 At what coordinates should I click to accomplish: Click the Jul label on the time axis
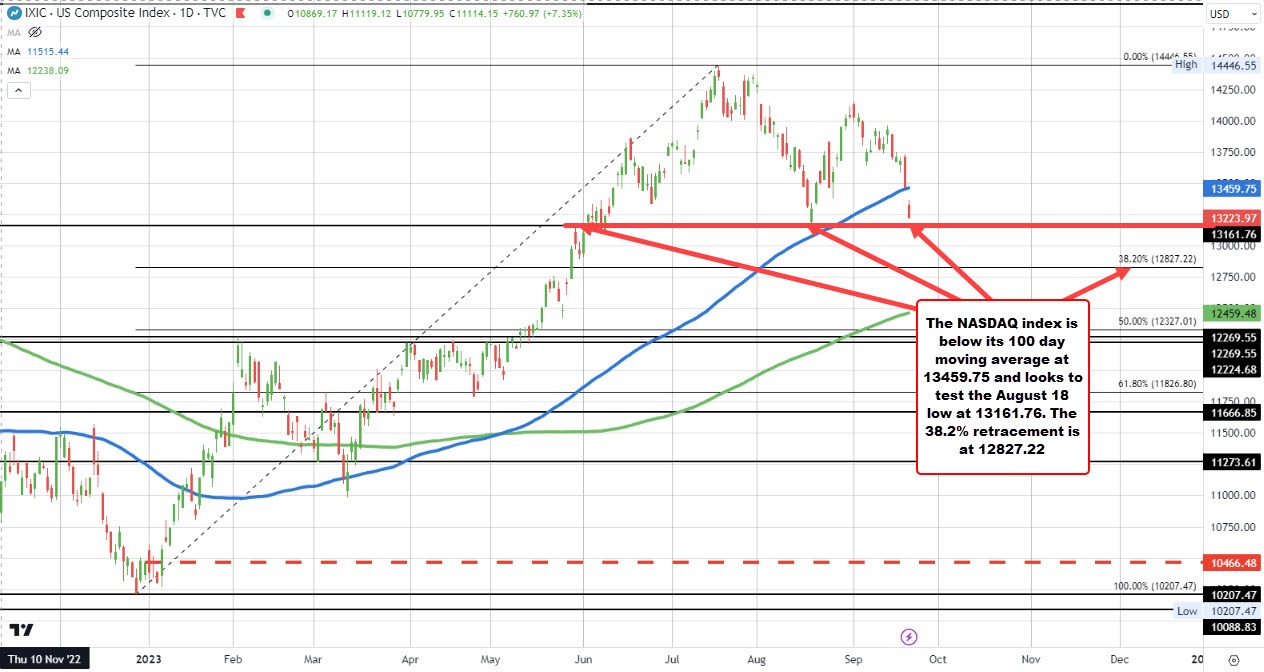pyautogui.click(x=671, y=660)
